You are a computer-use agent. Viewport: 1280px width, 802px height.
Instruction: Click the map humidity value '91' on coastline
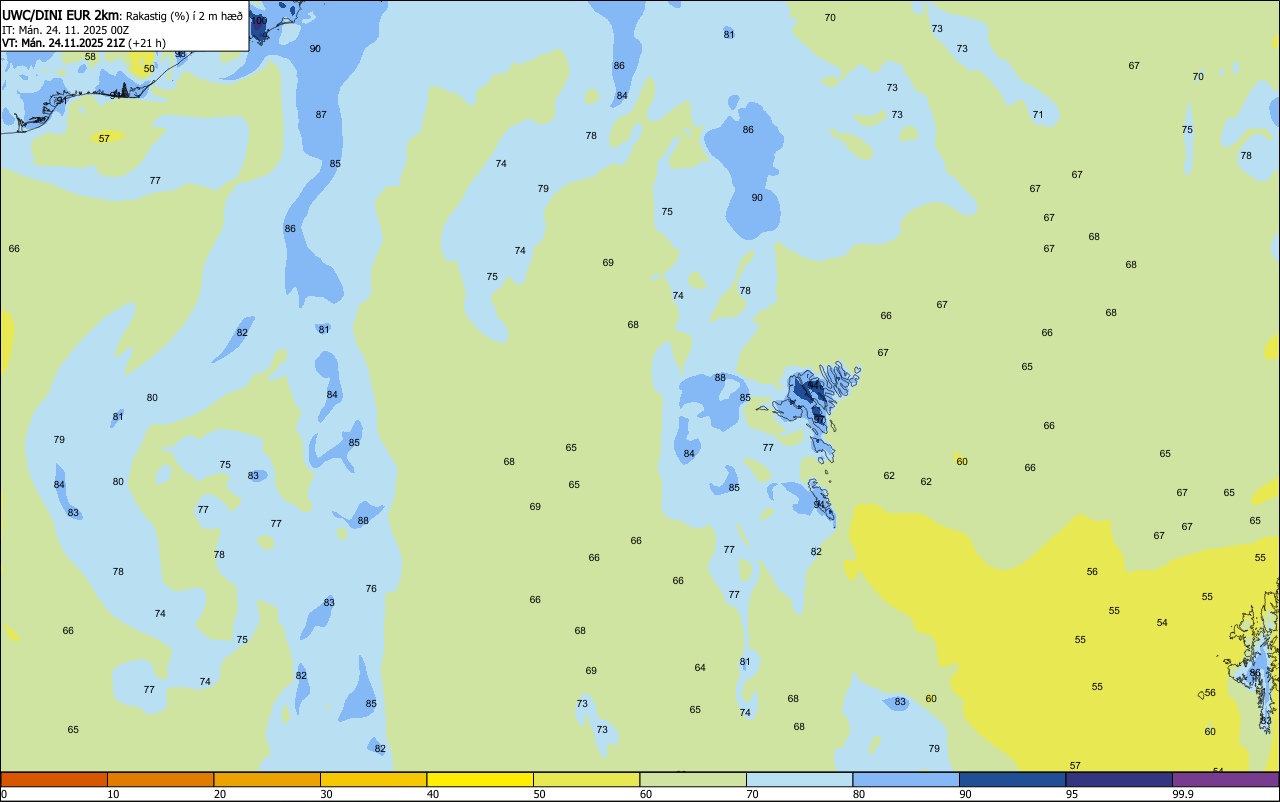(62, 101)
